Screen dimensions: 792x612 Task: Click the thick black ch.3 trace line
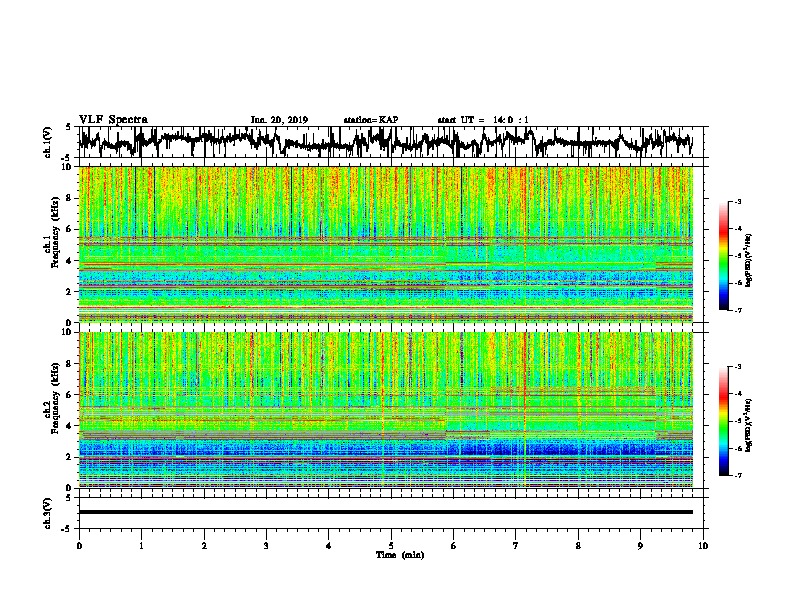pos(385,512)
